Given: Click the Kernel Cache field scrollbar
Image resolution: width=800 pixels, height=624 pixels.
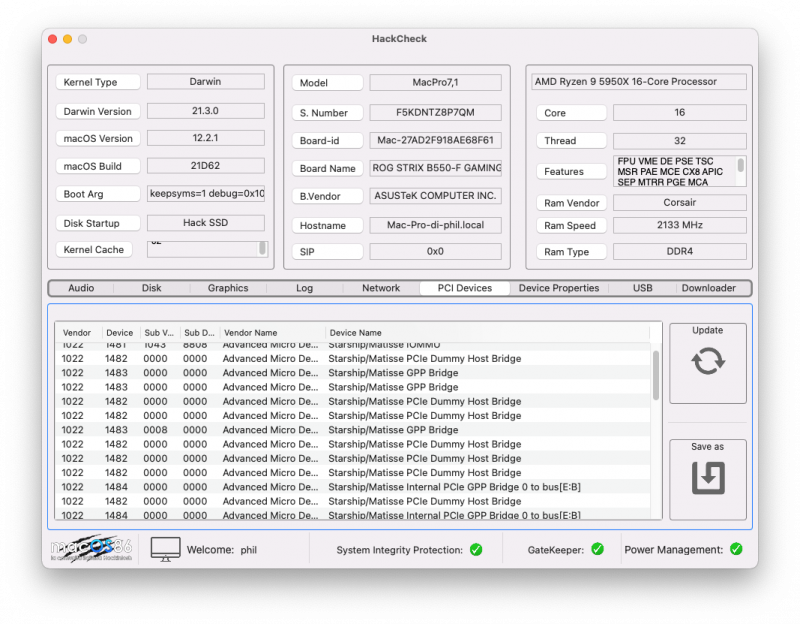Looking at the screenshot, I should [x=263, y=247].
